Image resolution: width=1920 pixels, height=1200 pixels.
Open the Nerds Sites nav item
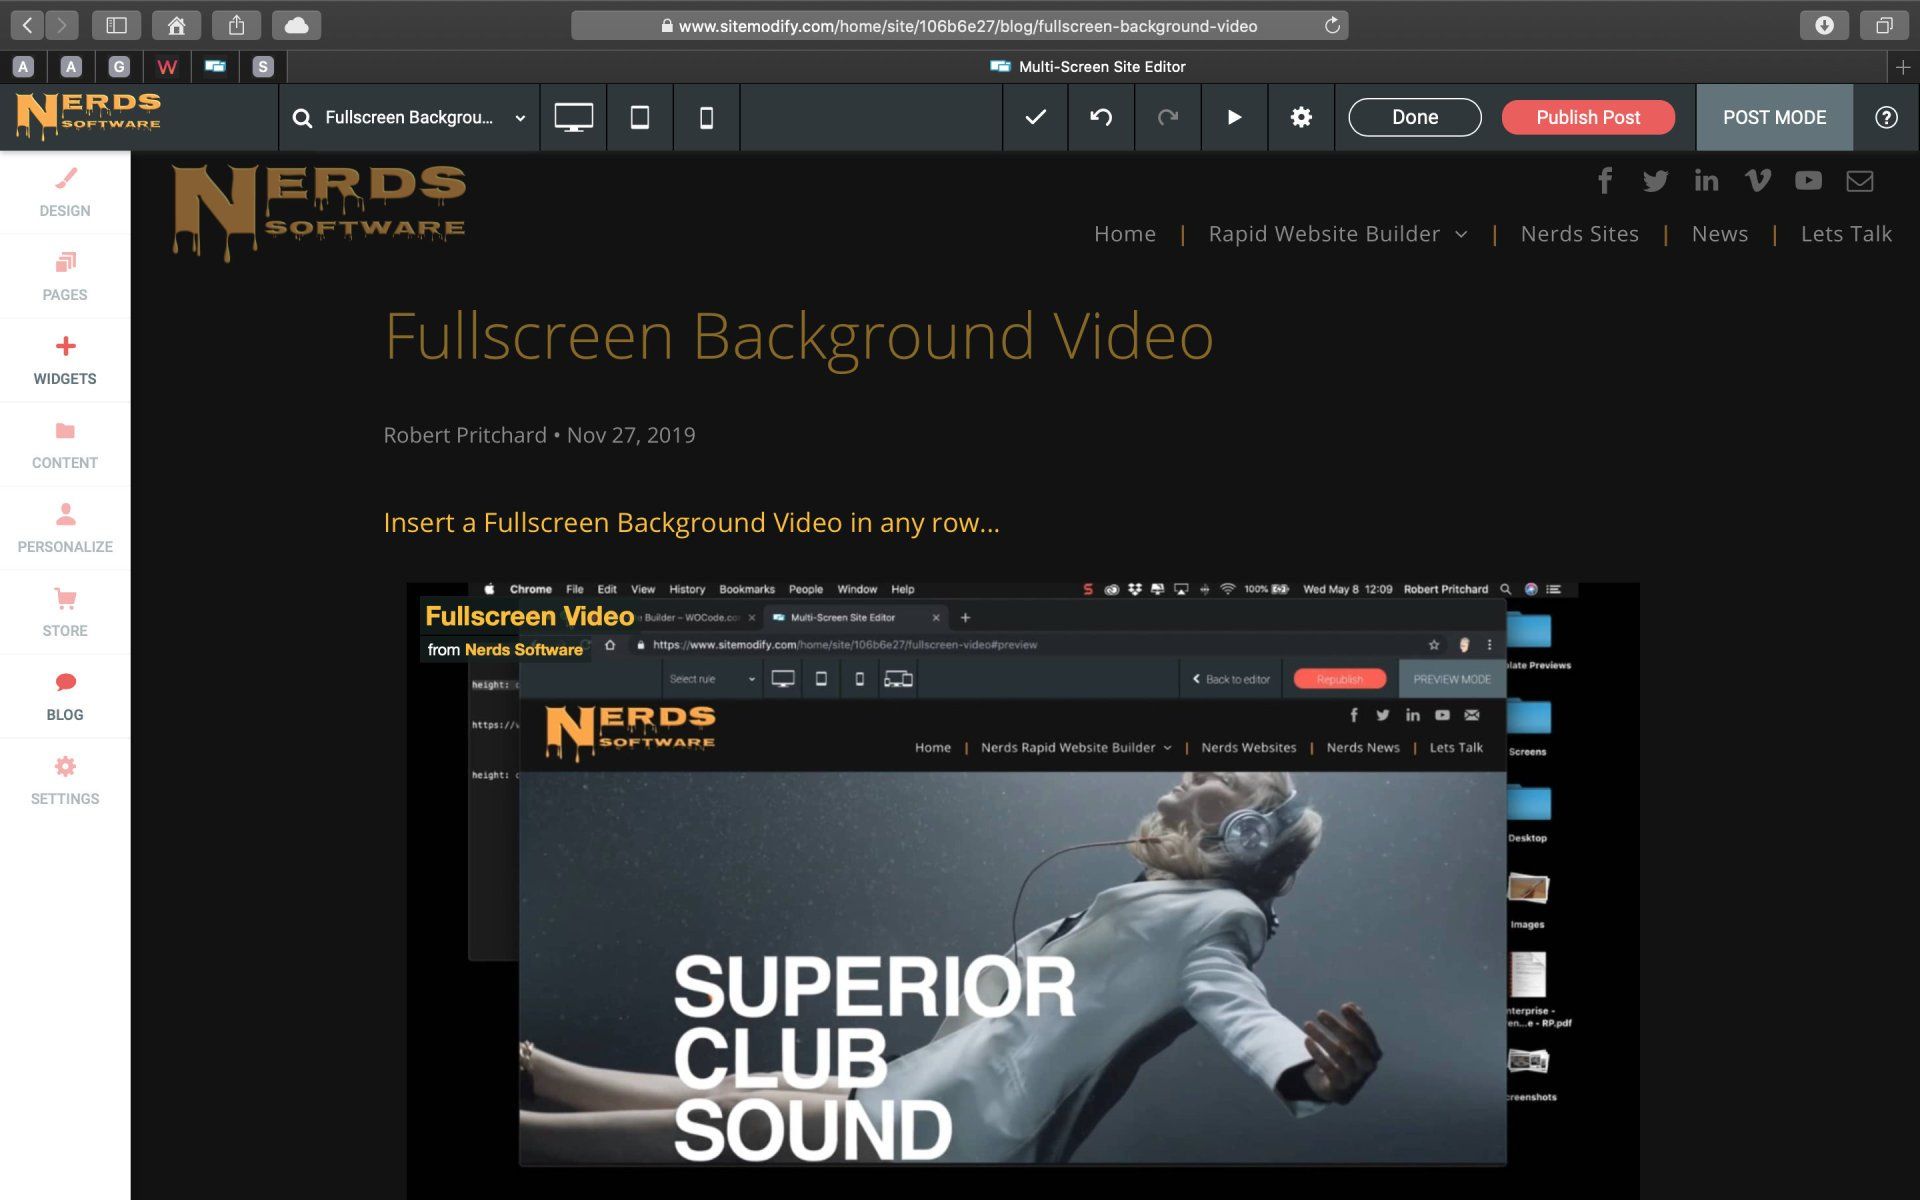[x=1580, y=234]
